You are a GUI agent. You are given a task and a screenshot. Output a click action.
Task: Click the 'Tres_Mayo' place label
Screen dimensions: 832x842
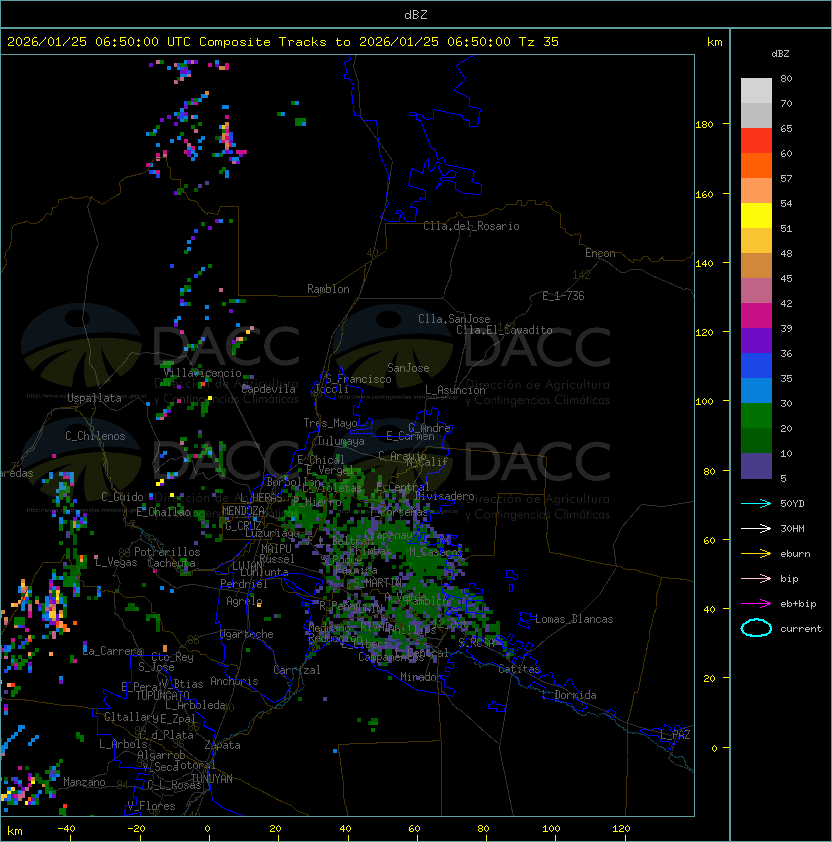330,423
